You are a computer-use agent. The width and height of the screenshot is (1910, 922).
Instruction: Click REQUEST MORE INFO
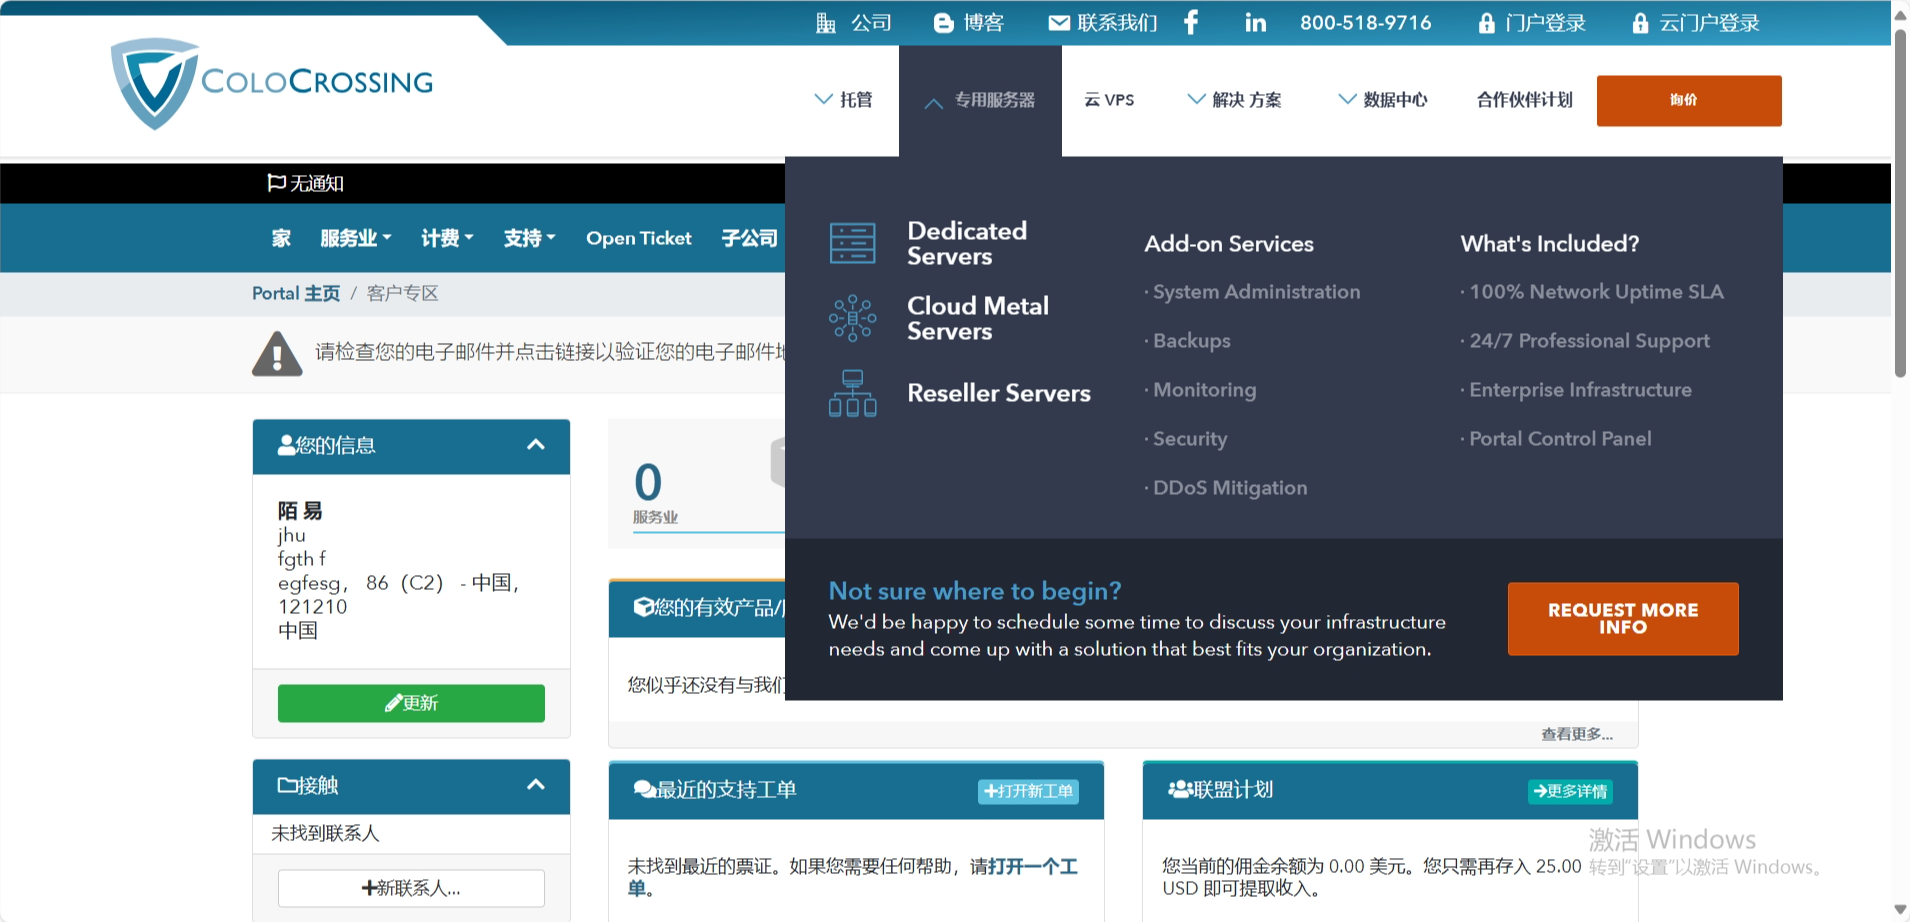click(1622, 618)
